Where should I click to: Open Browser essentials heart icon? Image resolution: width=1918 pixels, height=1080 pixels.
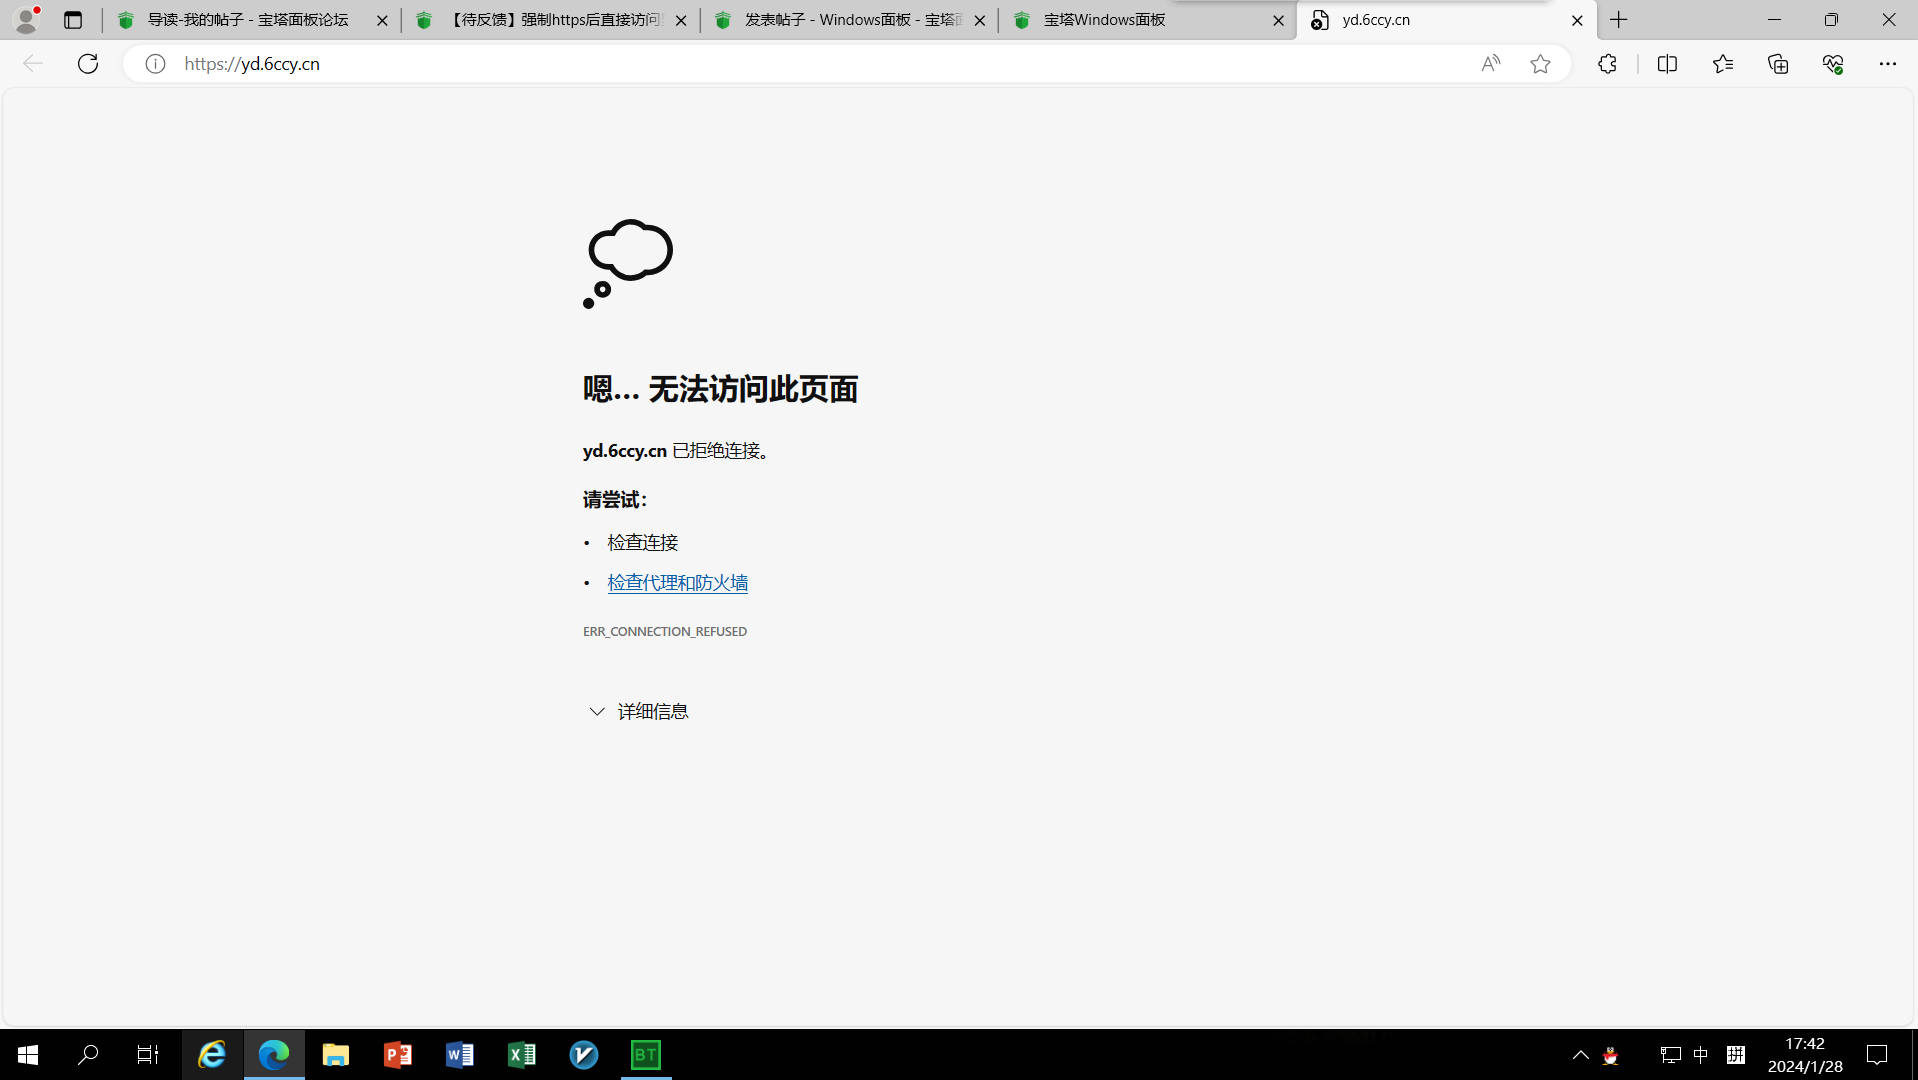pyautogui.click(x=1833, y=64)
